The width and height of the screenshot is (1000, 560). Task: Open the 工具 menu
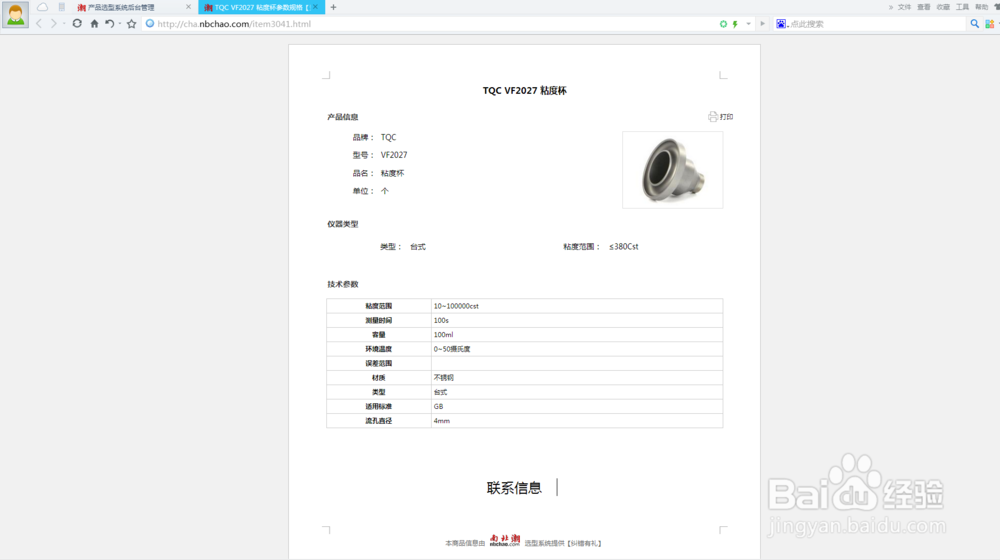962,7
